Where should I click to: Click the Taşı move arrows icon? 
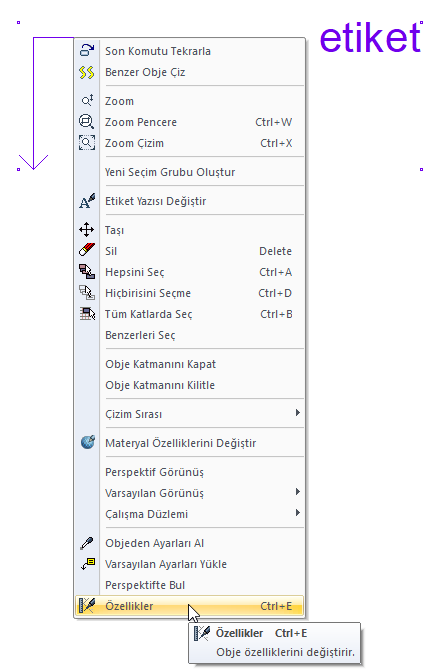pyautogui.click(x=86, y=230)
